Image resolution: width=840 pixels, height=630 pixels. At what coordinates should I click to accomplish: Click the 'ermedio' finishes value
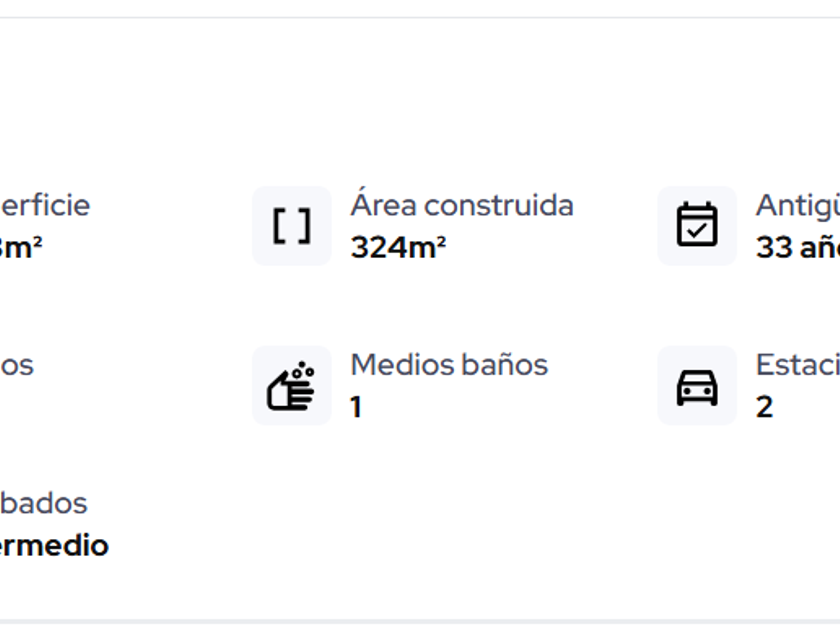click(54, 546)
